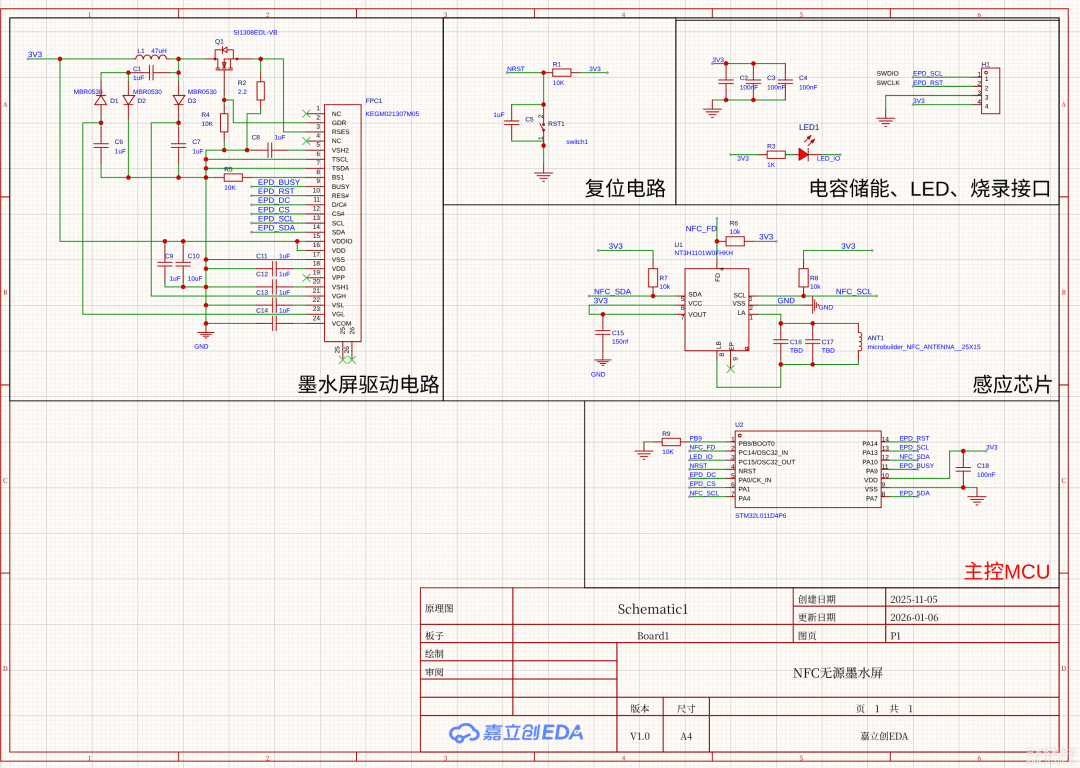Select the V1.0 version field

(x=639, y=737)
